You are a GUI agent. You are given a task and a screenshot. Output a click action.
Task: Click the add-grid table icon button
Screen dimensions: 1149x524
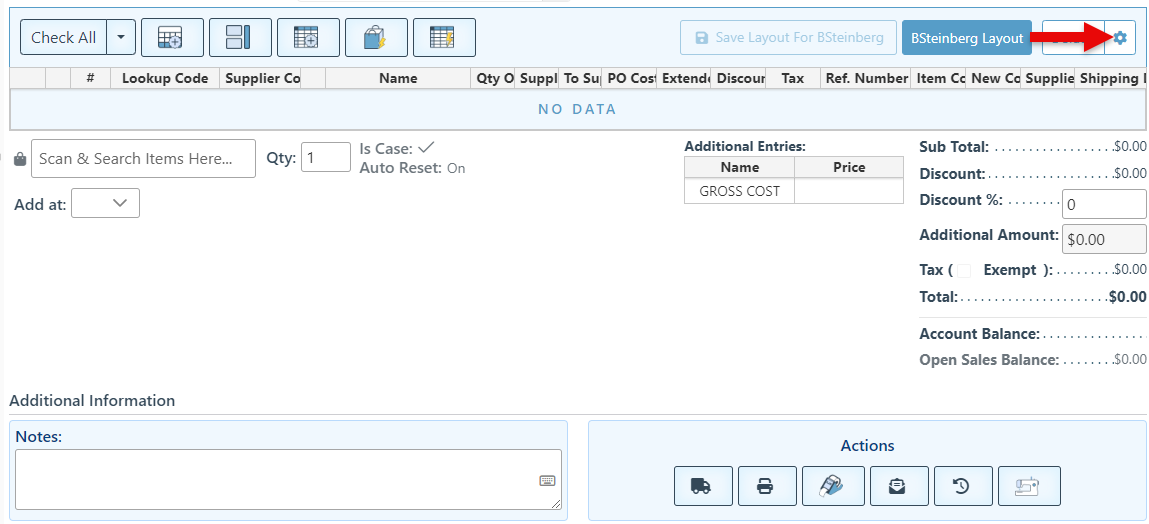[172, 38]
